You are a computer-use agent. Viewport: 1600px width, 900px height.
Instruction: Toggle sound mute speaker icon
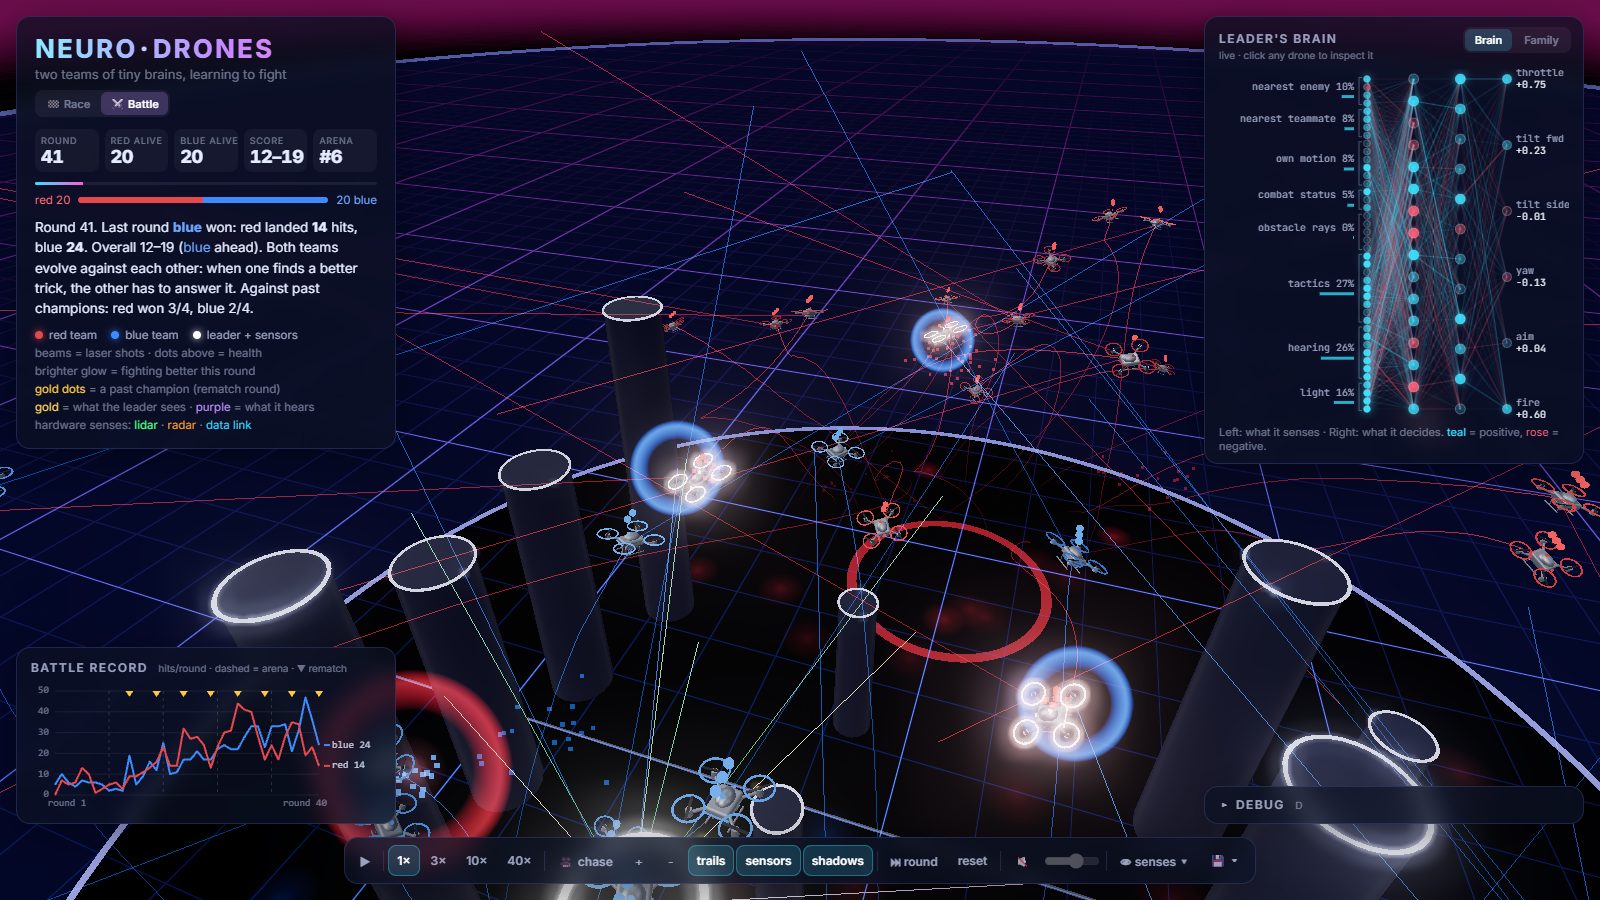pyautogui.click(x=1022, y=862)
